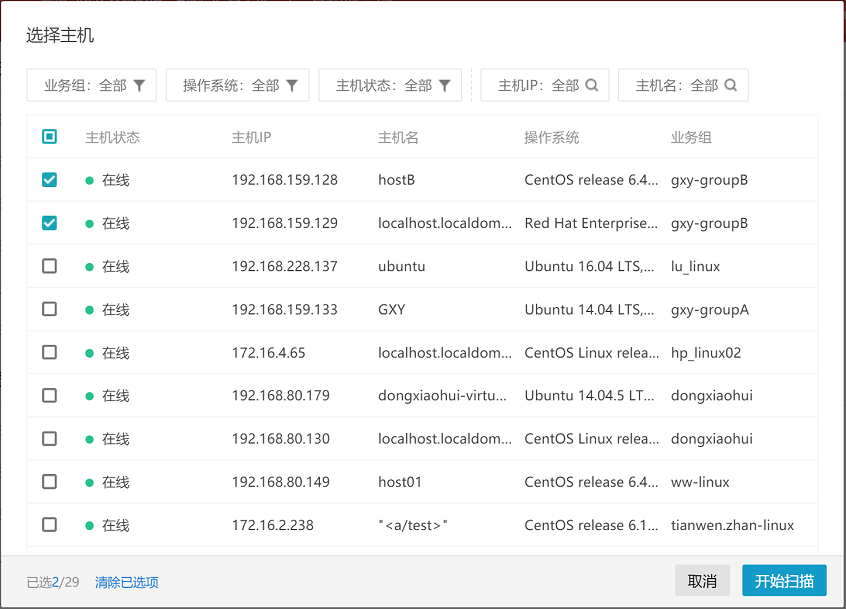Select the GXY host checkbox
This screenshot has height=609, width=846.
[49, 309]
